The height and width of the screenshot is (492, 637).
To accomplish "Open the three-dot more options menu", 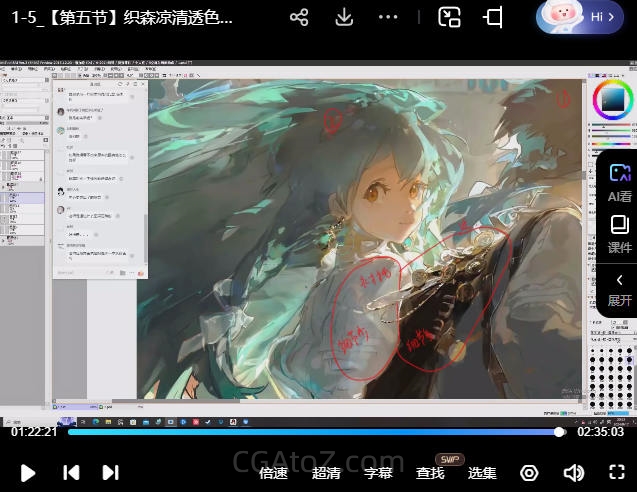I will pos(389,18).
